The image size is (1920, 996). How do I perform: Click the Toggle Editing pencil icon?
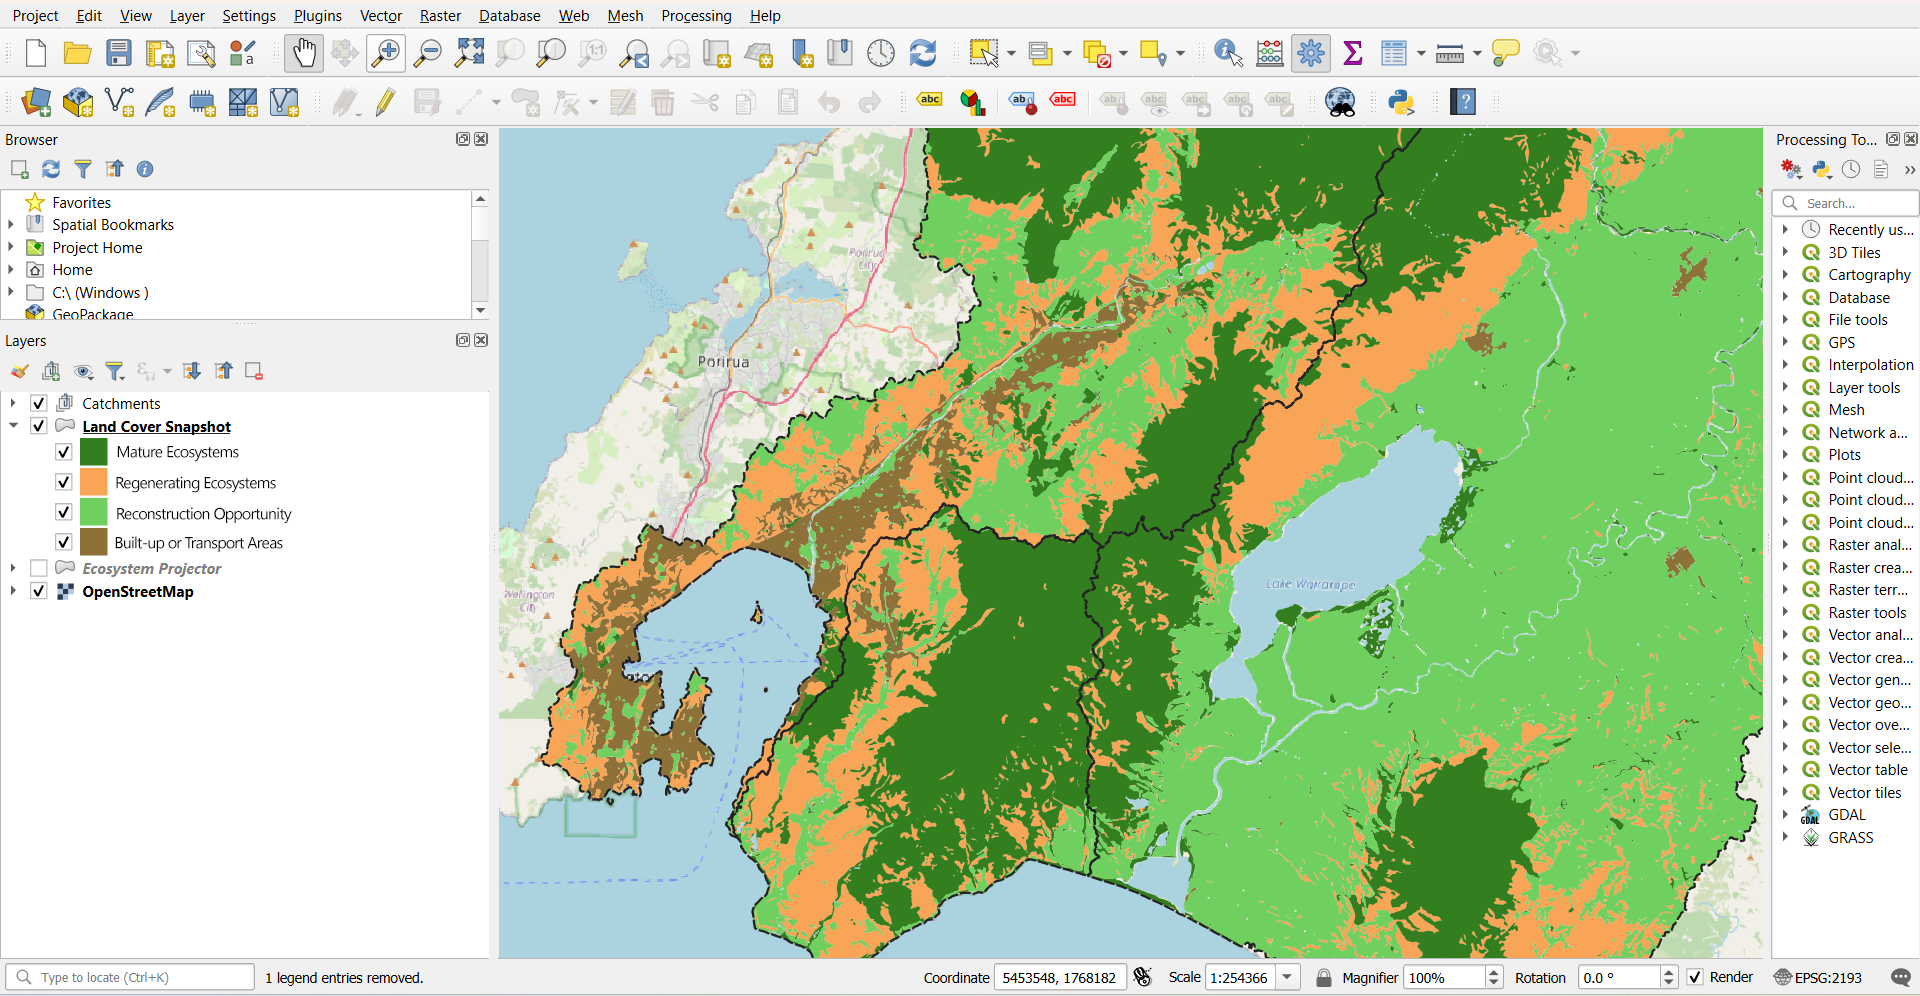(385, 102)
